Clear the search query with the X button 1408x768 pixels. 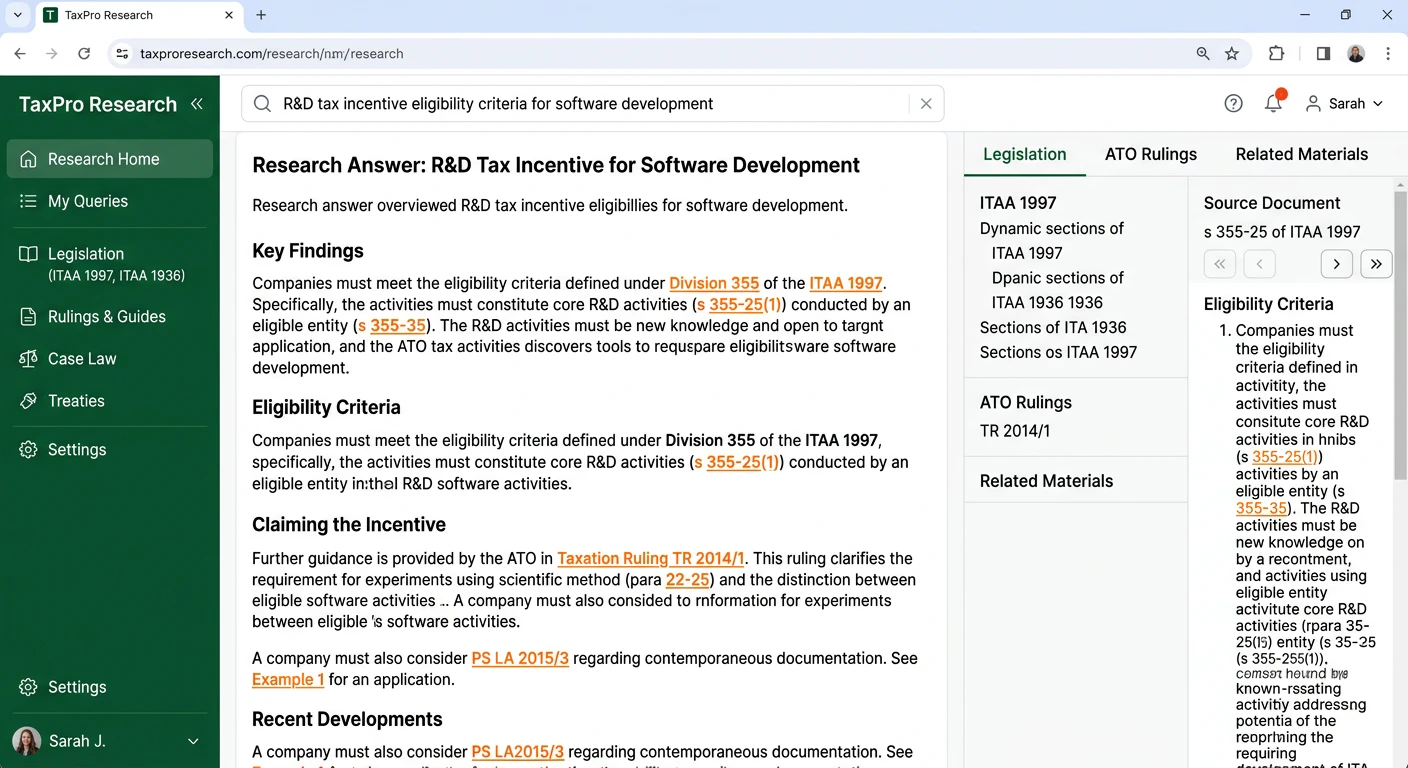click(926, 103)
